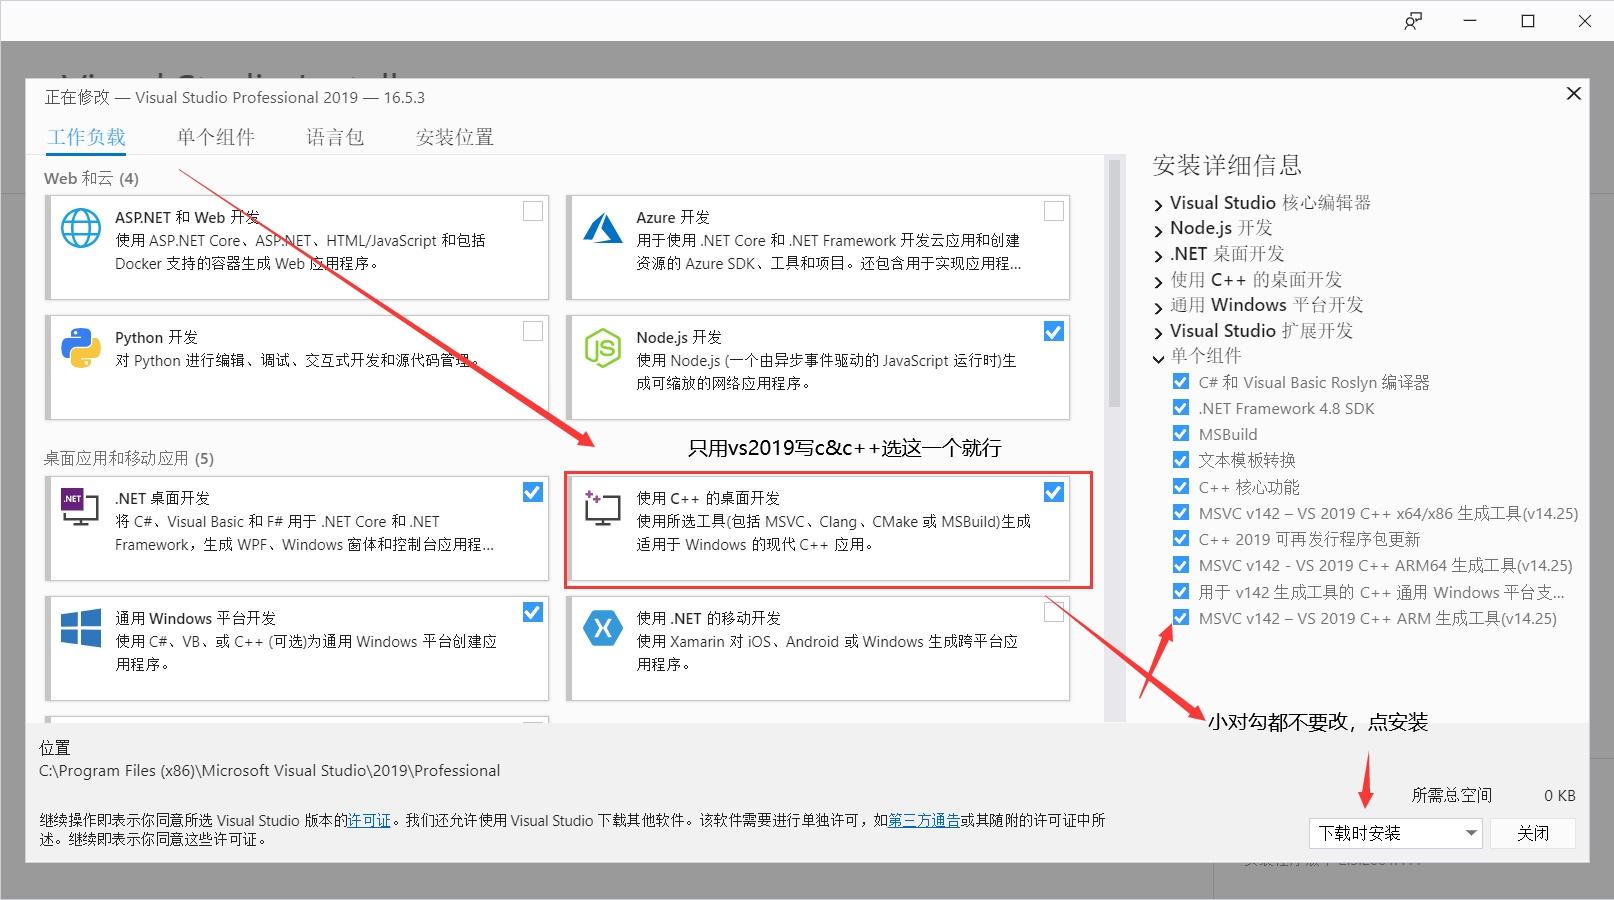Click the 关闭 button

[x=1533, y=833]
